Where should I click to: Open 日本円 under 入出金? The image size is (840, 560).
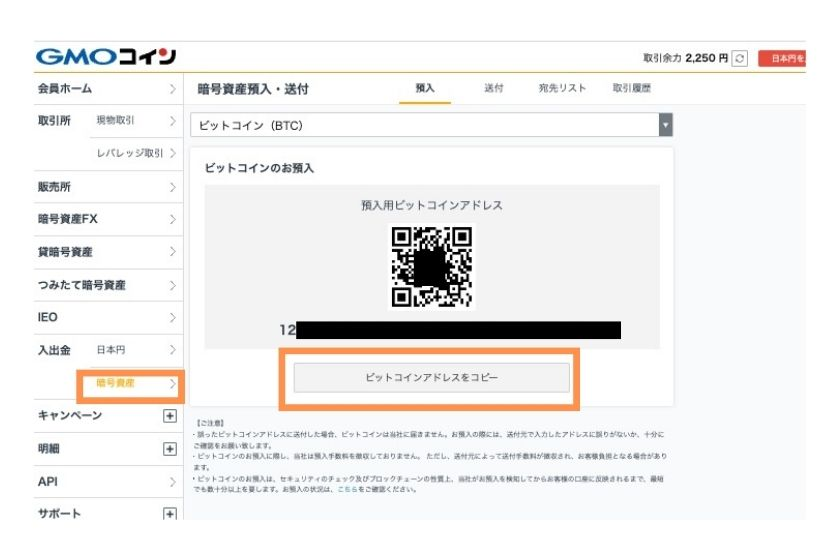(136, 350)
